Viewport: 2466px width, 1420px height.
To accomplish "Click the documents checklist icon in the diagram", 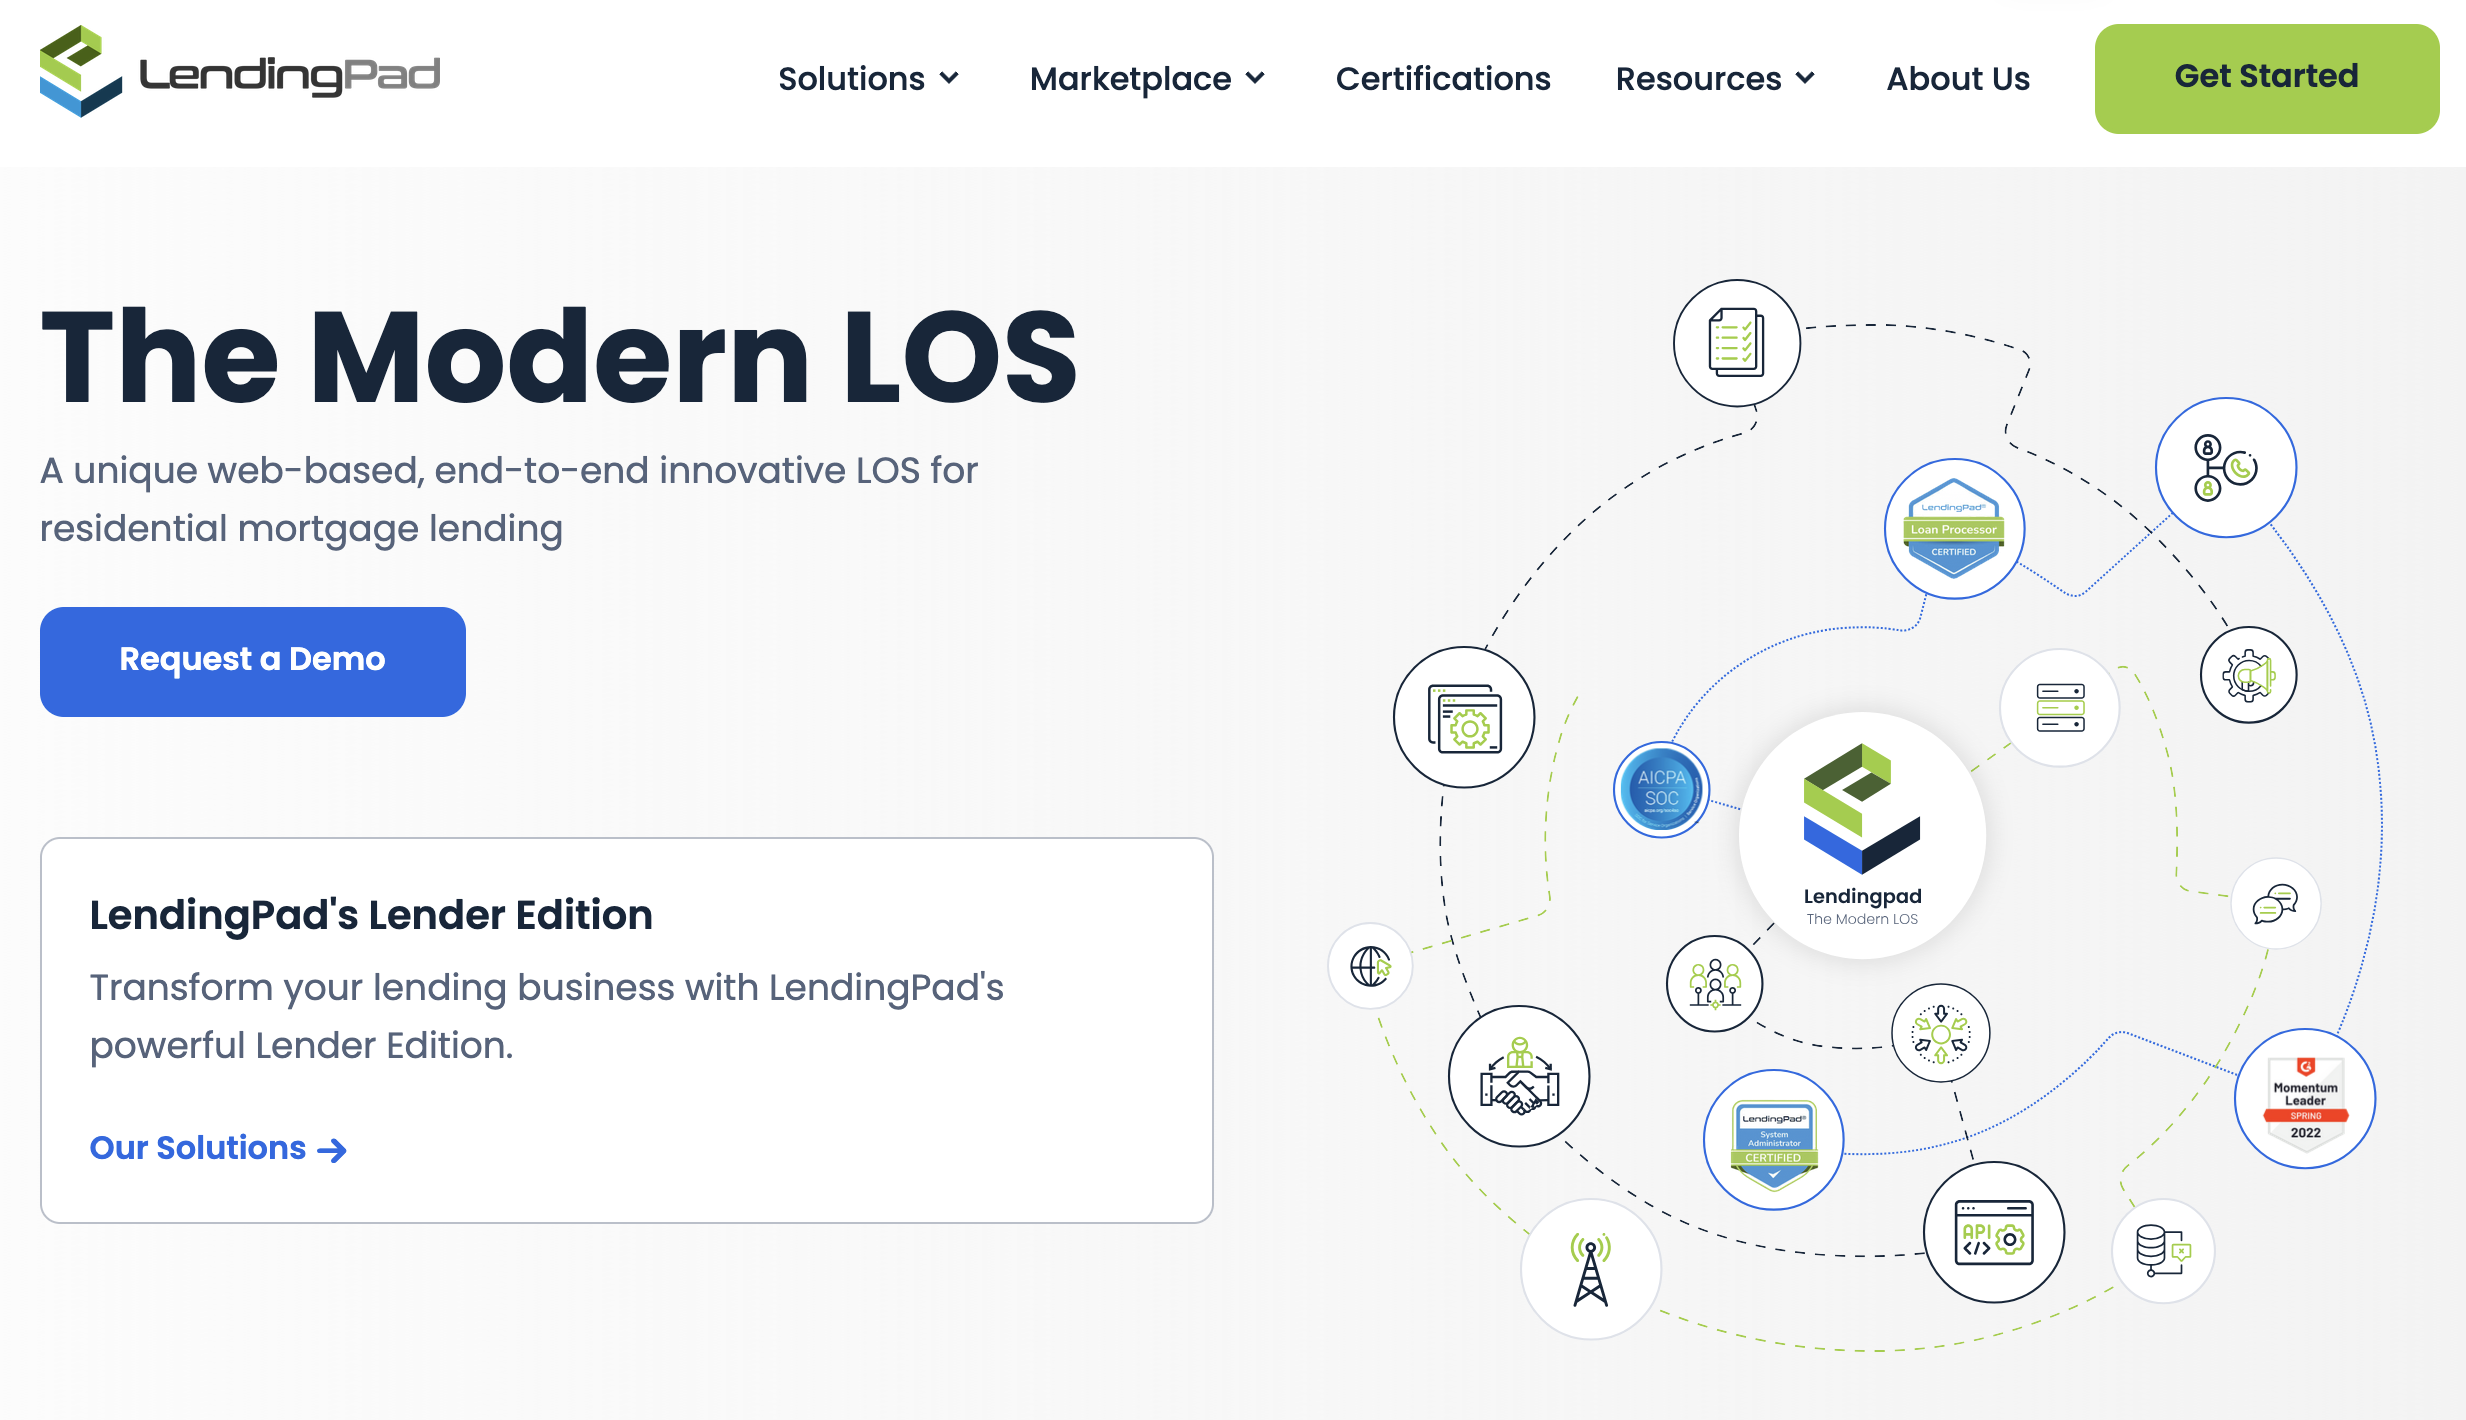I will (x=1735, y=342).
